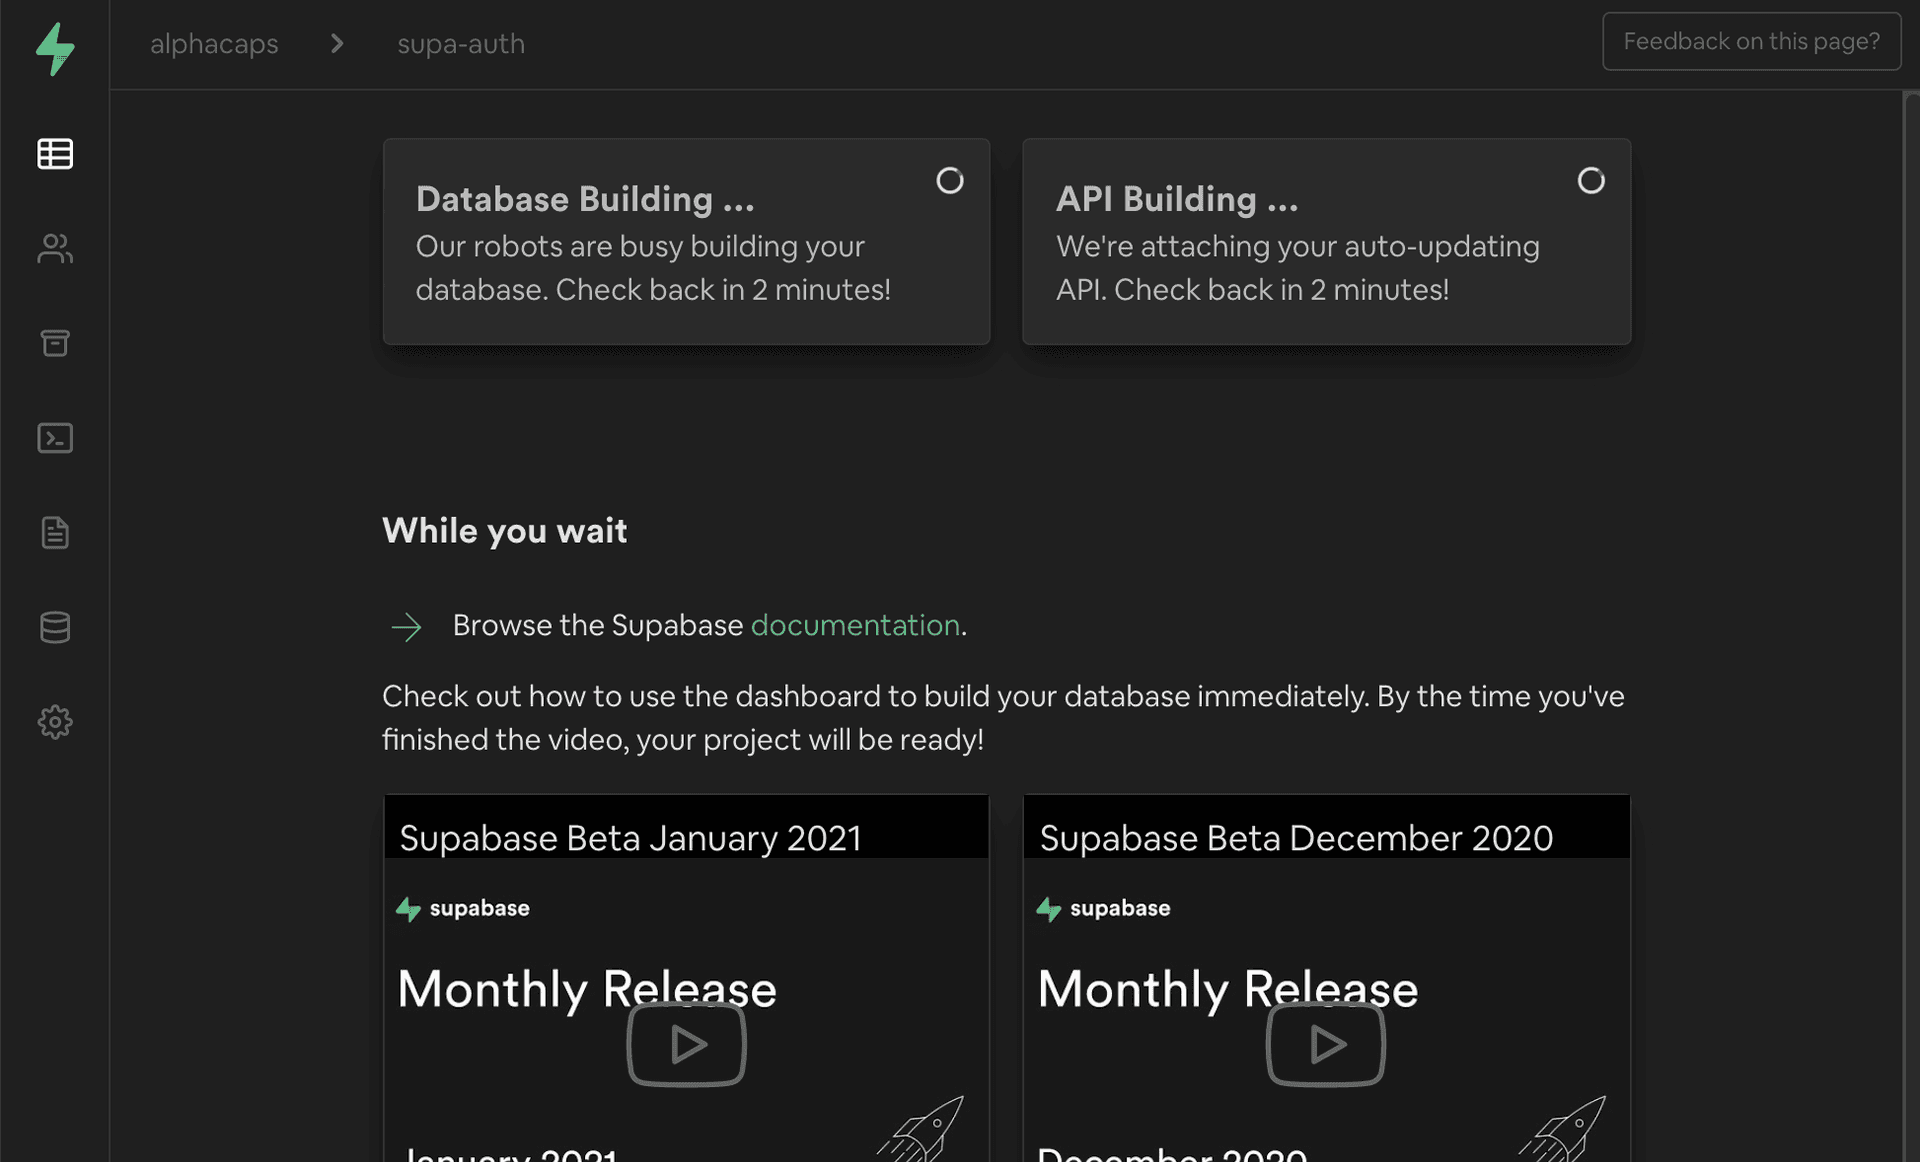1920x1162 pixels.
Task: Open the documentation link
Action: (855, 625)
